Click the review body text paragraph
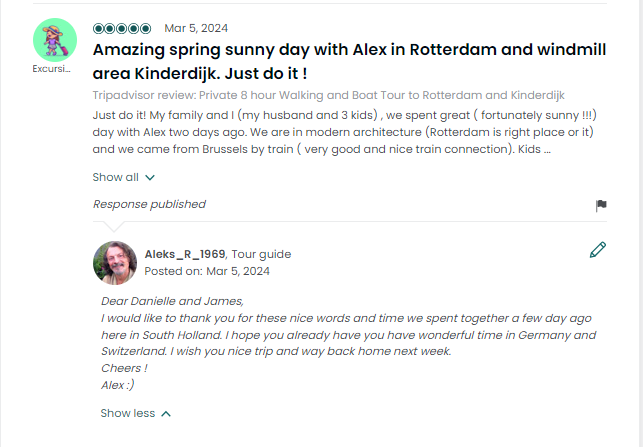Screen dimensions: 643x447 coord(344,132)
